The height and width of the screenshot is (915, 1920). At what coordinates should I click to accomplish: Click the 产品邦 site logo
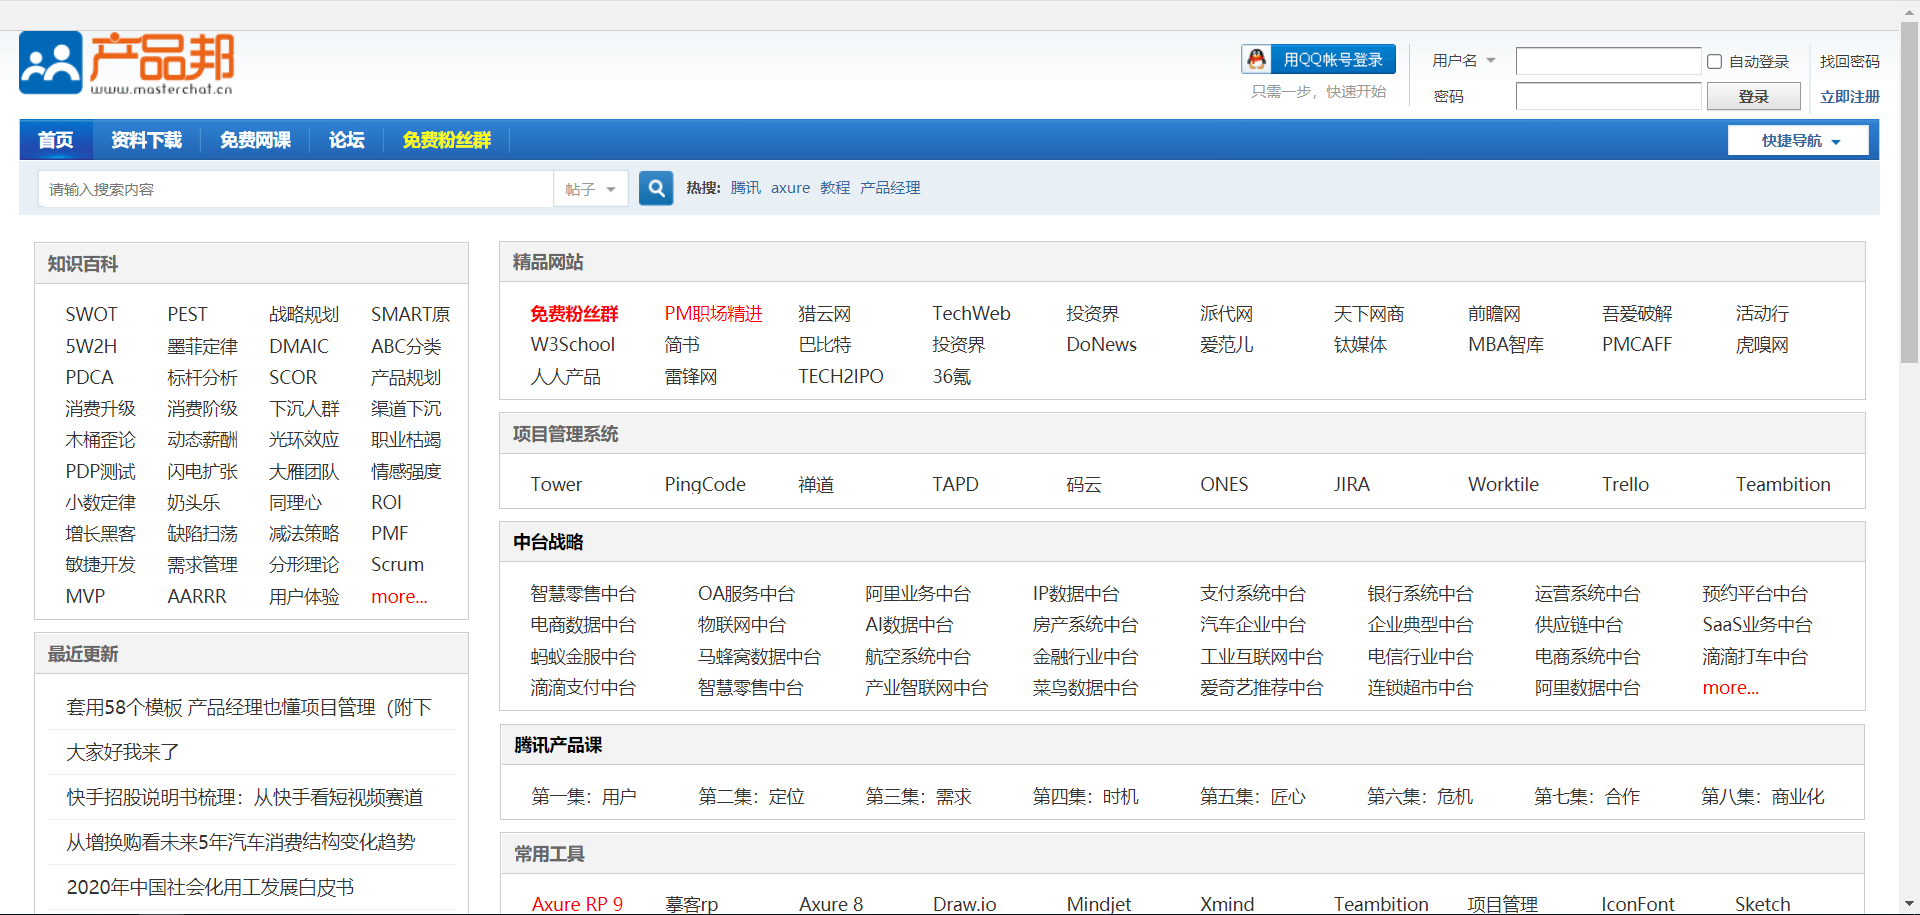pos(126,63)
